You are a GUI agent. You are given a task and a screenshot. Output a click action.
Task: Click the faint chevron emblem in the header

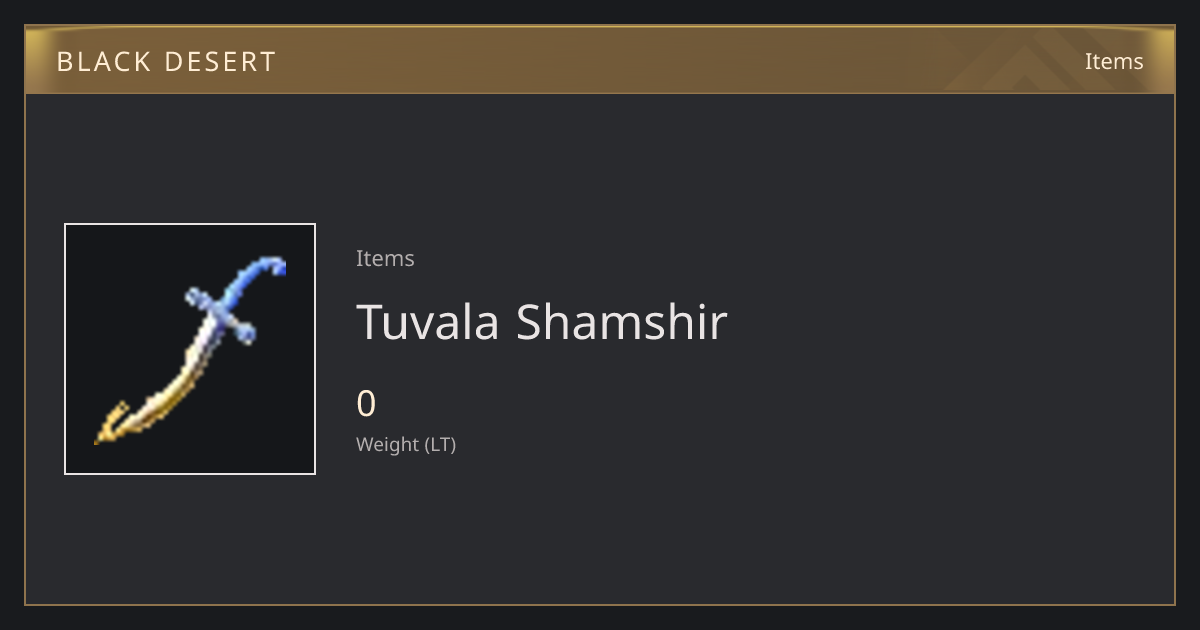coord(1040,60)
